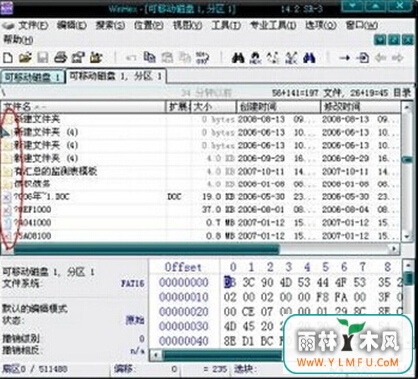Select the 1.DOC file row
Image resolution: width=418 pixels, height=379 pixels.
pyautogui.click(x=200, y=197)
